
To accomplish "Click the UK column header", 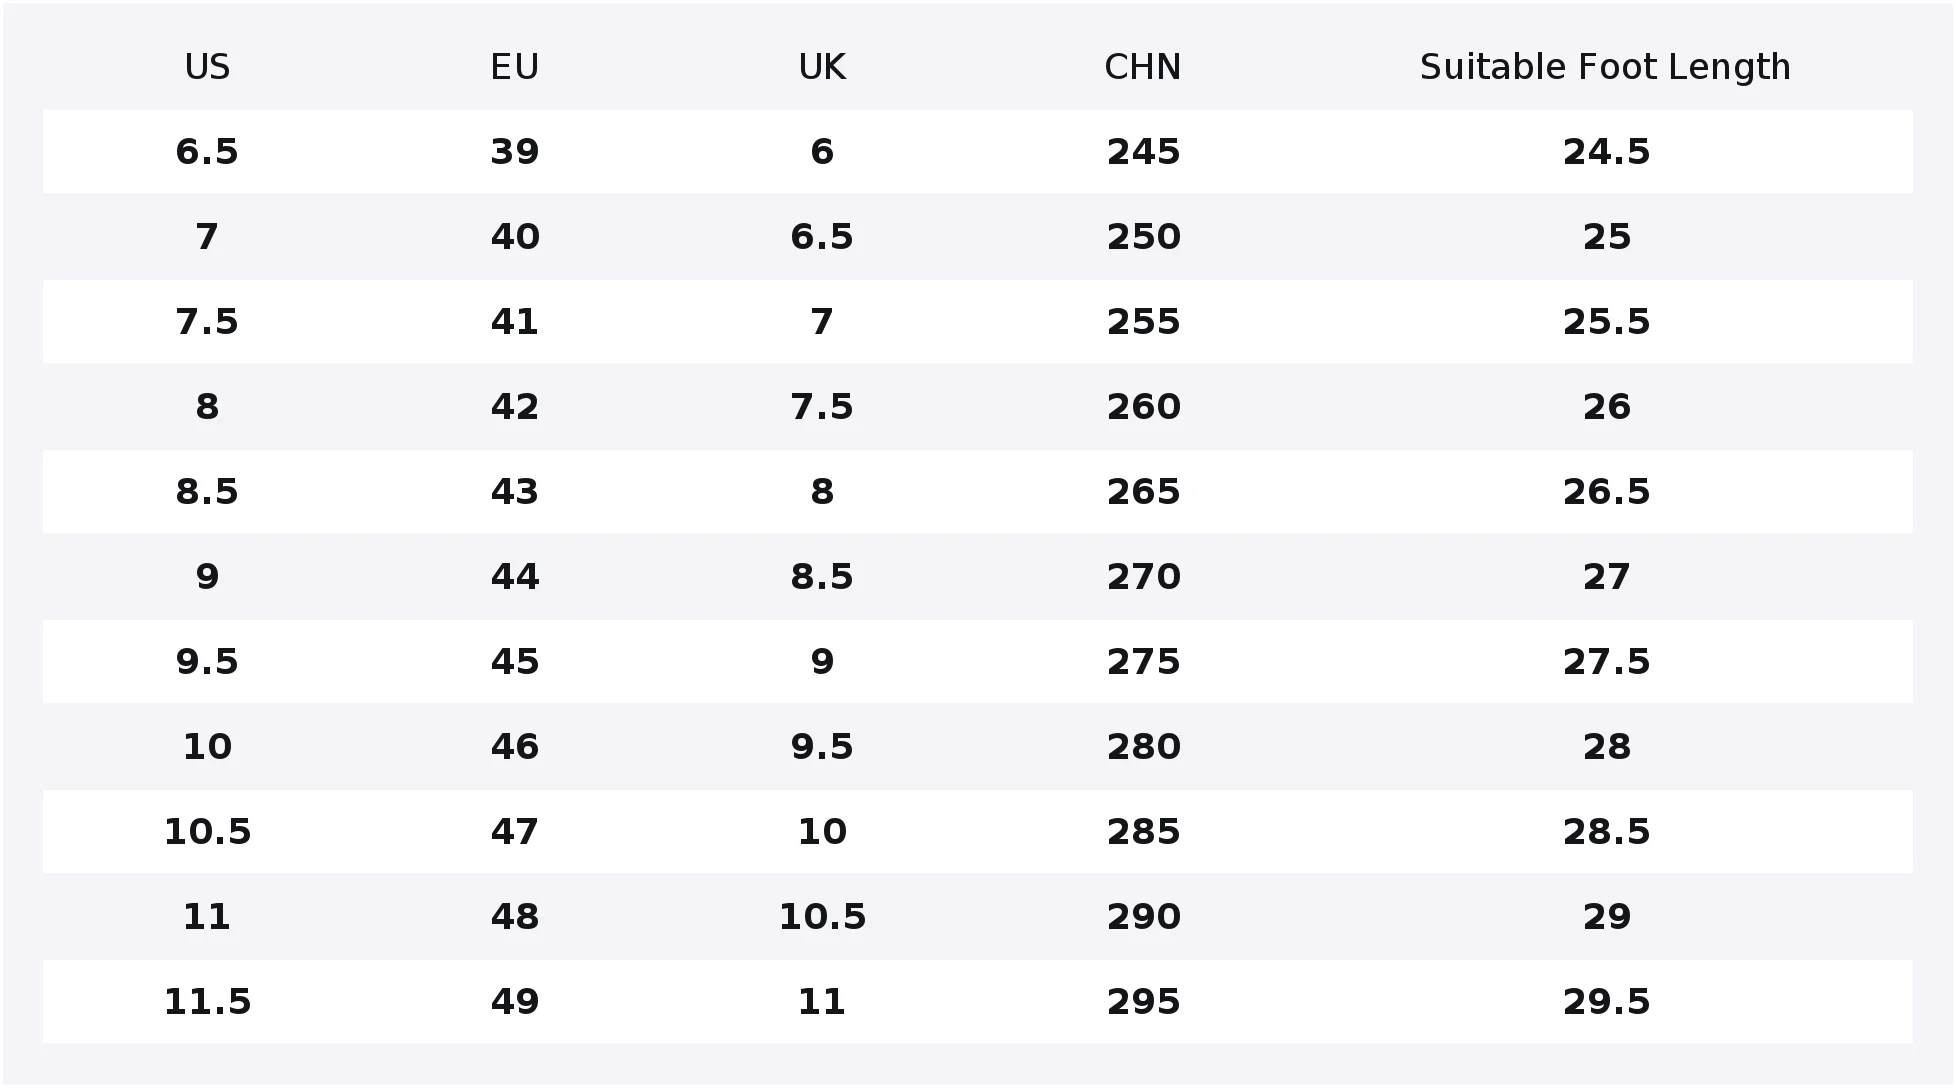I will point(822,67).
